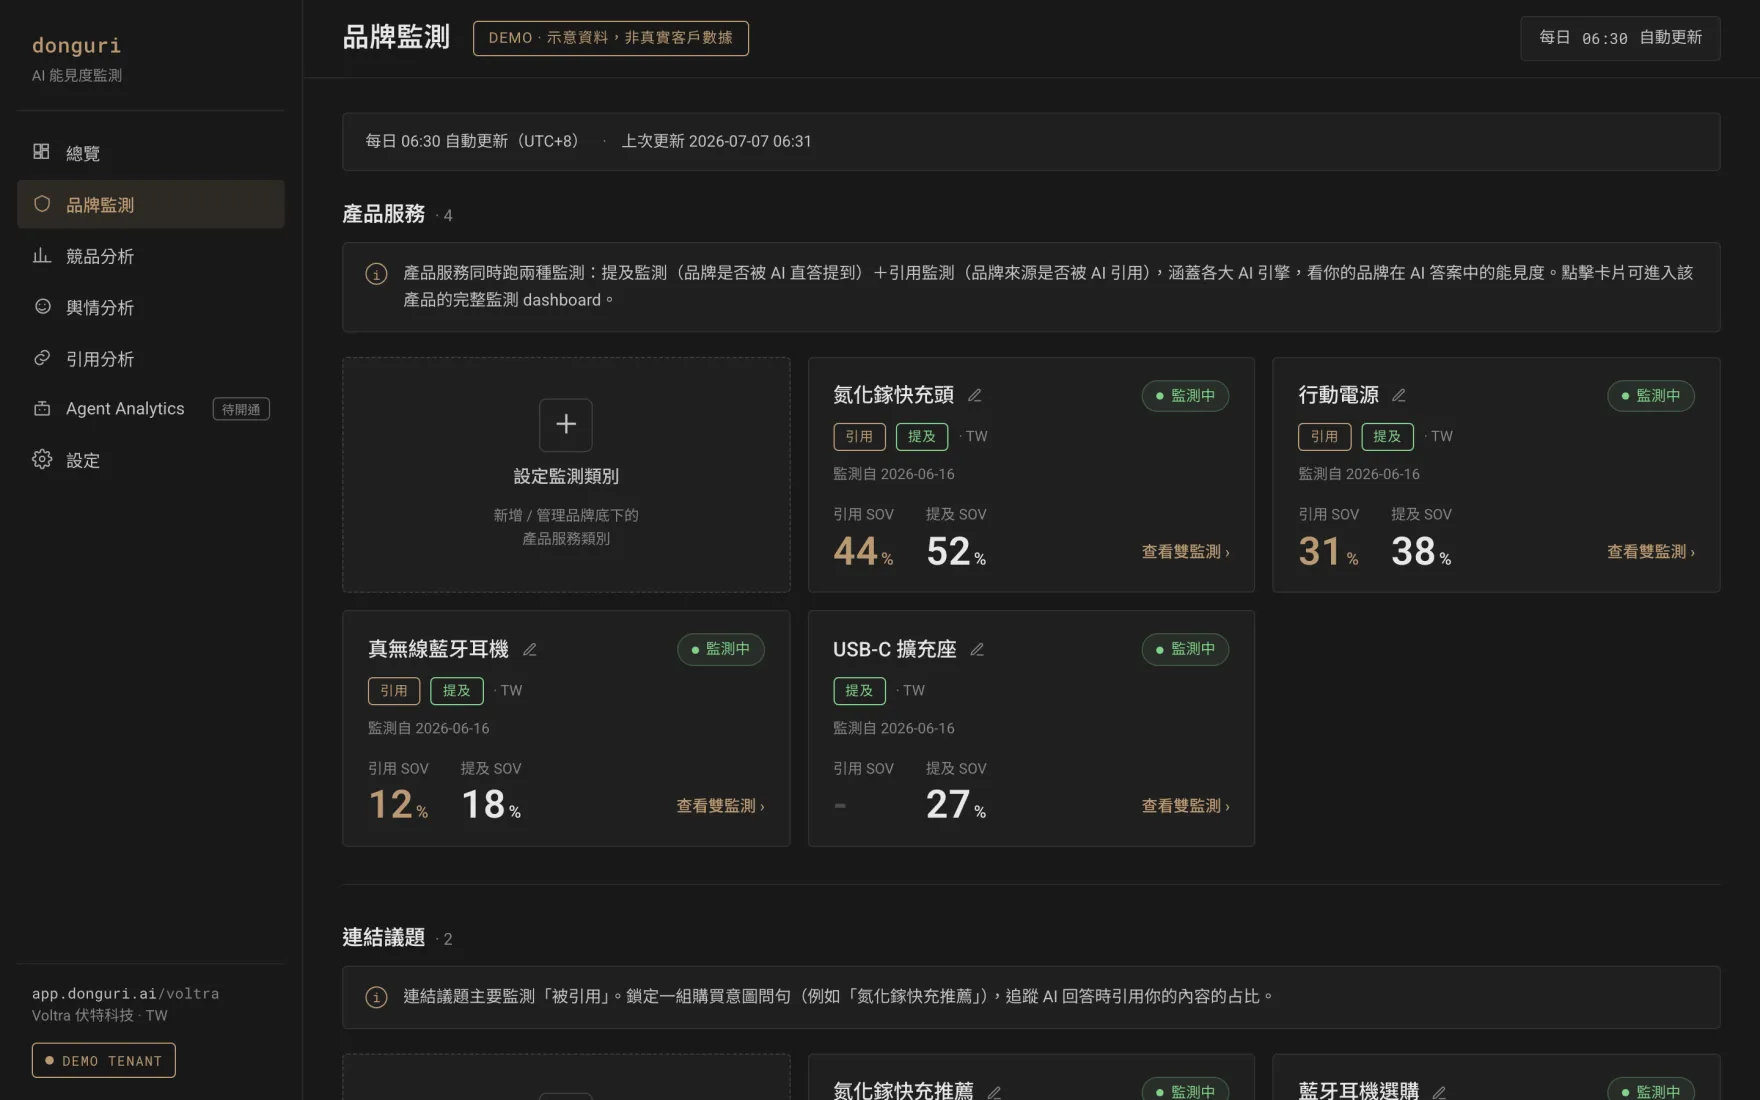Select 品牌監測 in sidebar
The height and width of the screenshot is (1100, 1760).
pos(151,204)
